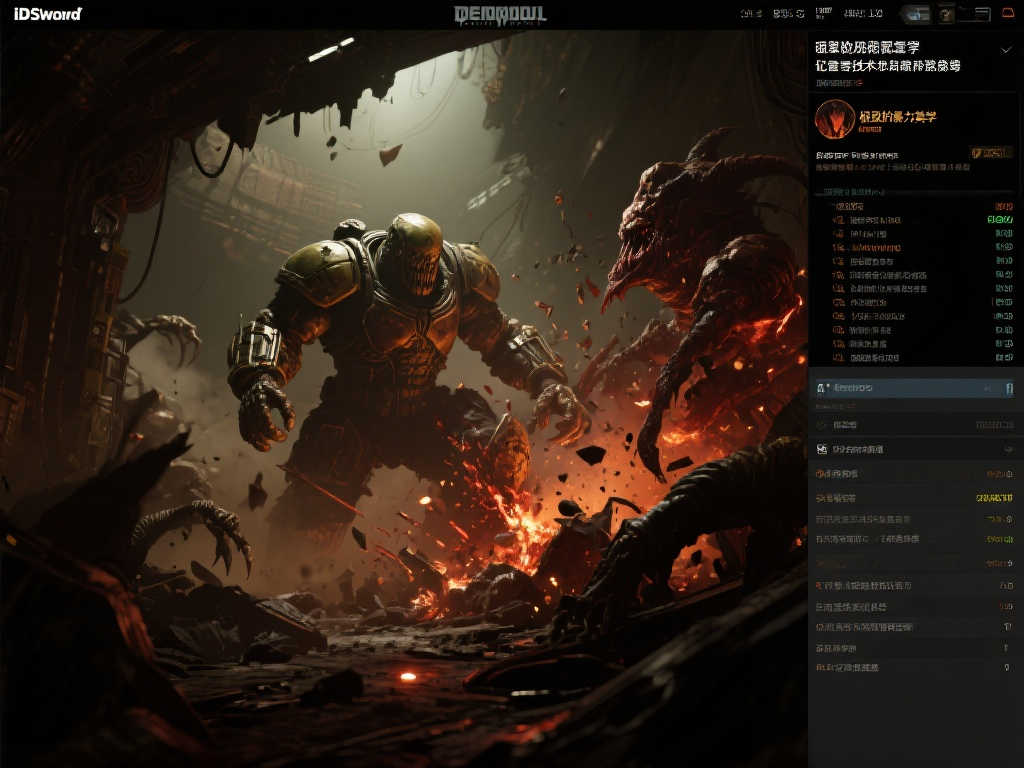Toggle the control at right end of highlighted row
The image size is (1024, 768).
(1009, 388)
